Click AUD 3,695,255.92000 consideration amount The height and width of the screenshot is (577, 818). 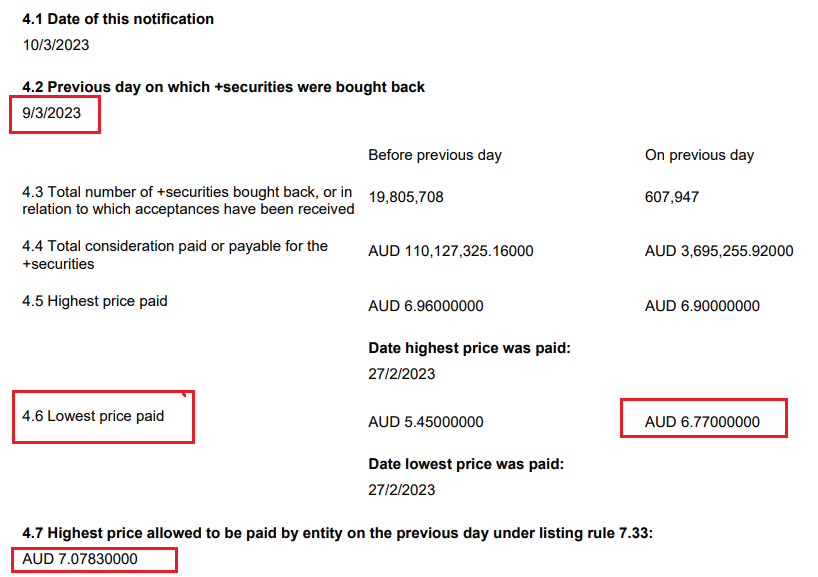719,251
